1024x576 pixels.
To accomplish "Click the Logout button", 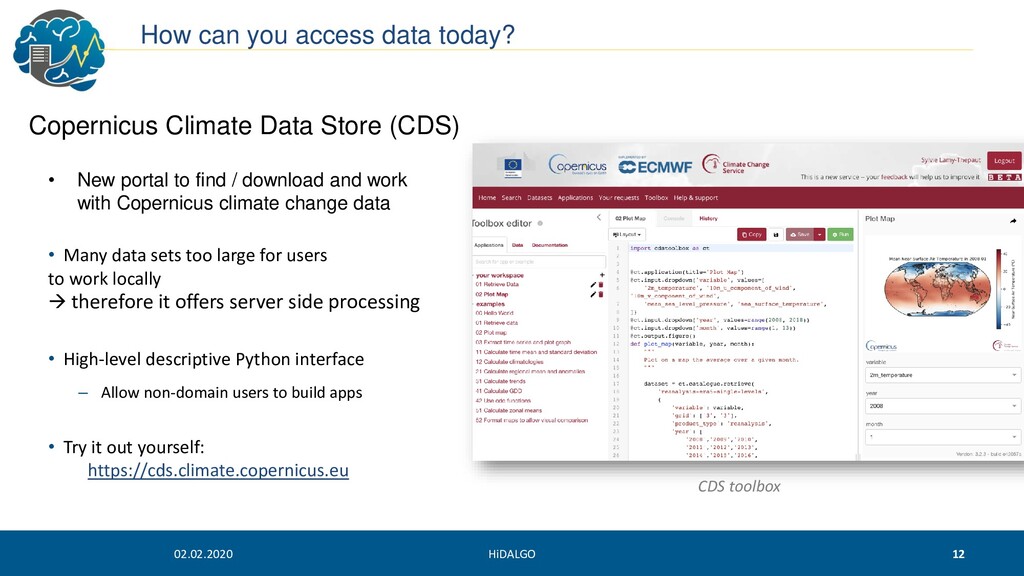I will point(1004,161).
